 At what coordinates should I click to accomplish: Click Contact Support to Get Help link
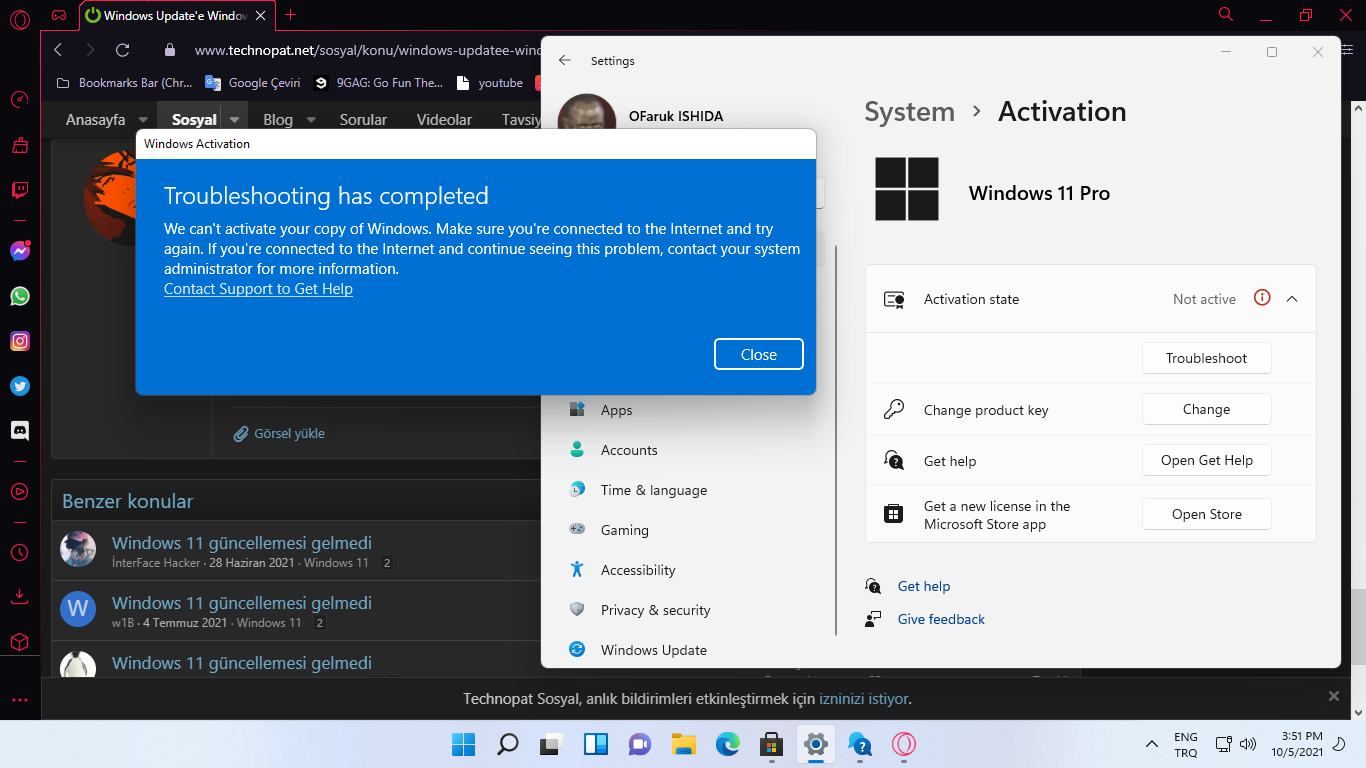tap(258, 289)
